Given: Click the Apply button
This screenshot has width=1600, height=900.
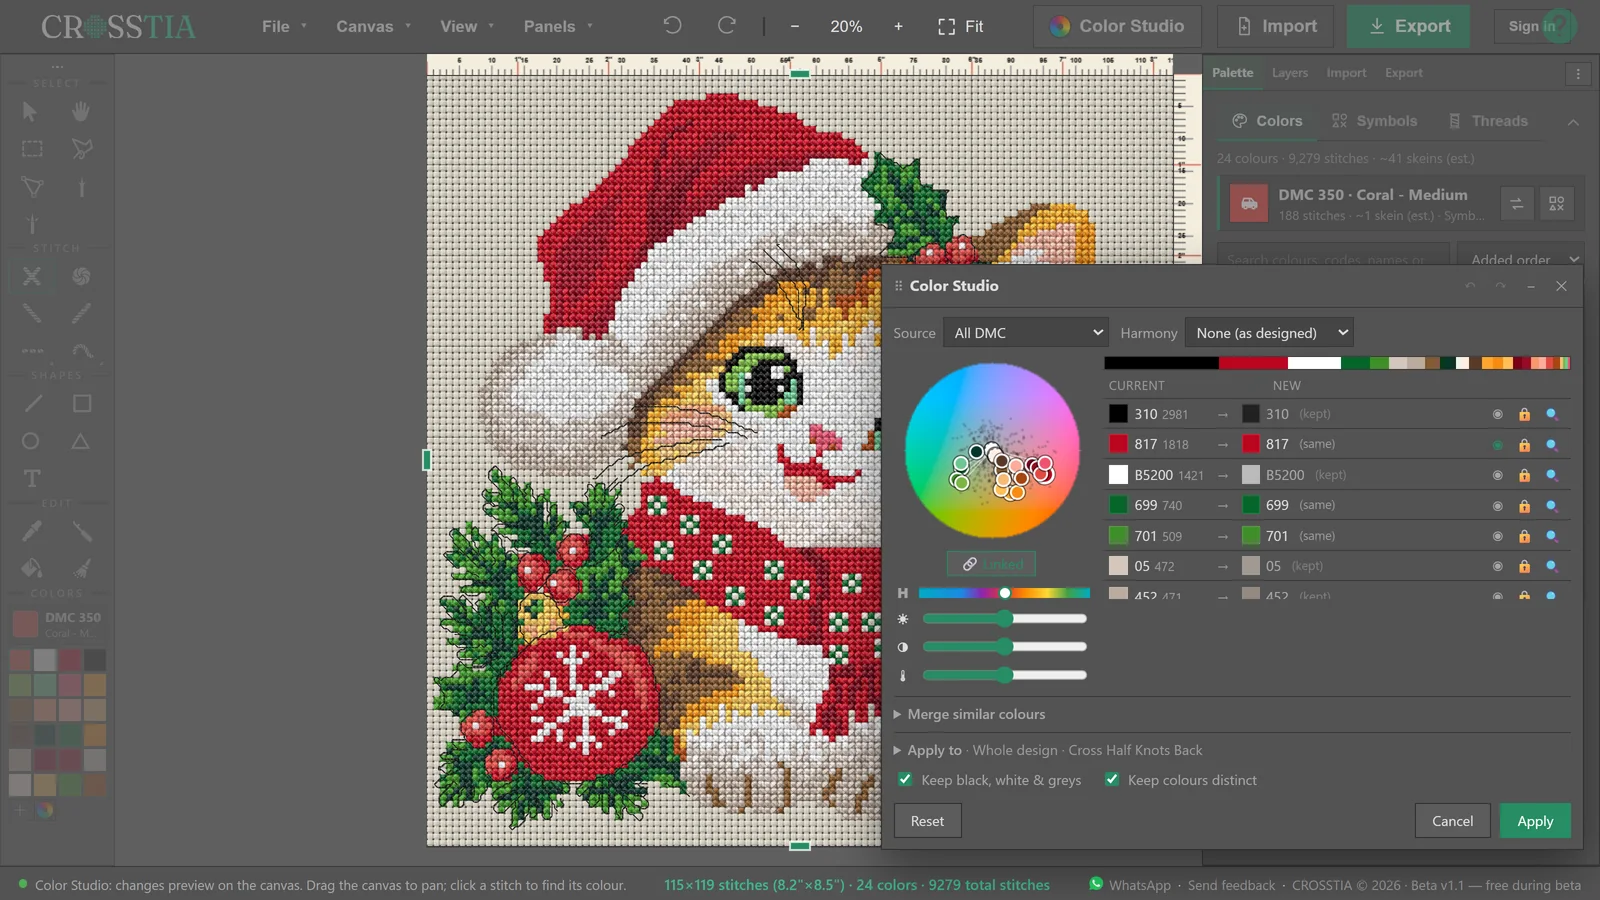Looking at the screenshot, I should [1535, 821].
